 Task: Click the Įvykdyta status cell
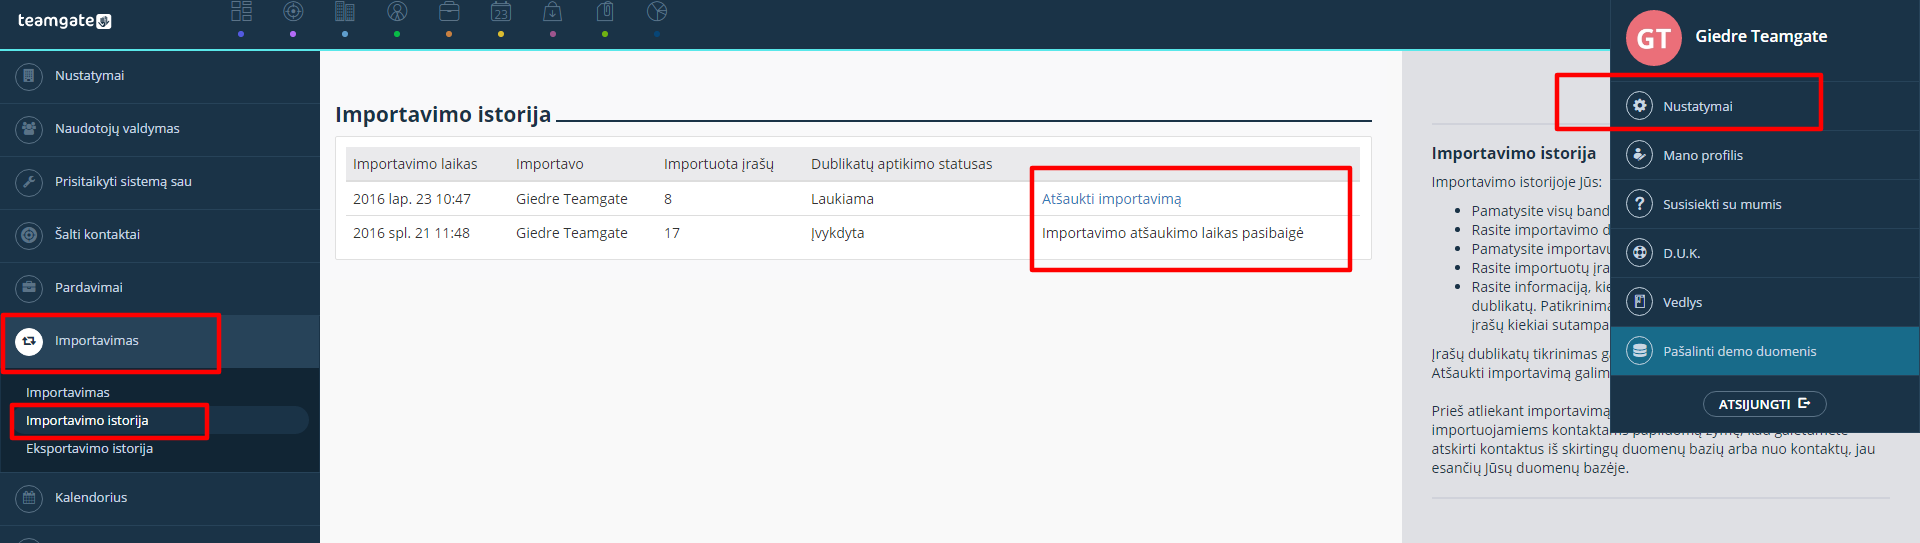click(x=837, y=233)
